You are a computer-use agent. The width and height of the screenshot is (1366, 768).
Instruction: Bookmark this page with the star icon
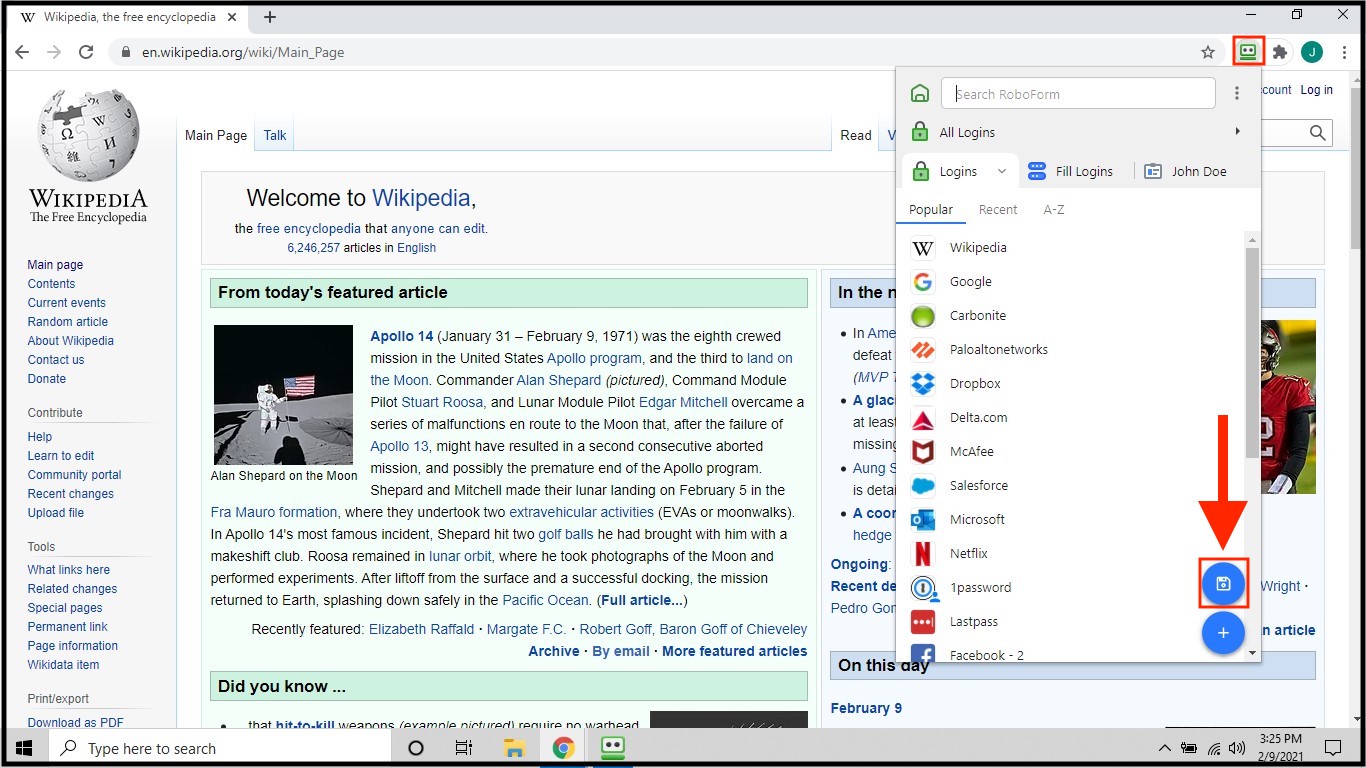tap(1208, 52)
